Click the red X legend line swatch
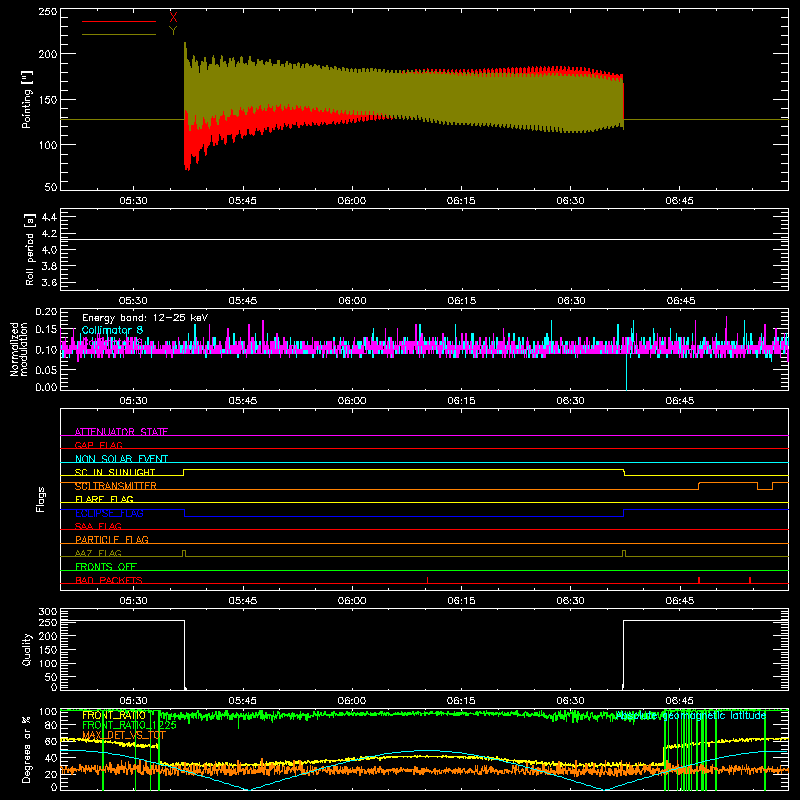The height and width of the screenshot is (800, 800). pos(119,21)
